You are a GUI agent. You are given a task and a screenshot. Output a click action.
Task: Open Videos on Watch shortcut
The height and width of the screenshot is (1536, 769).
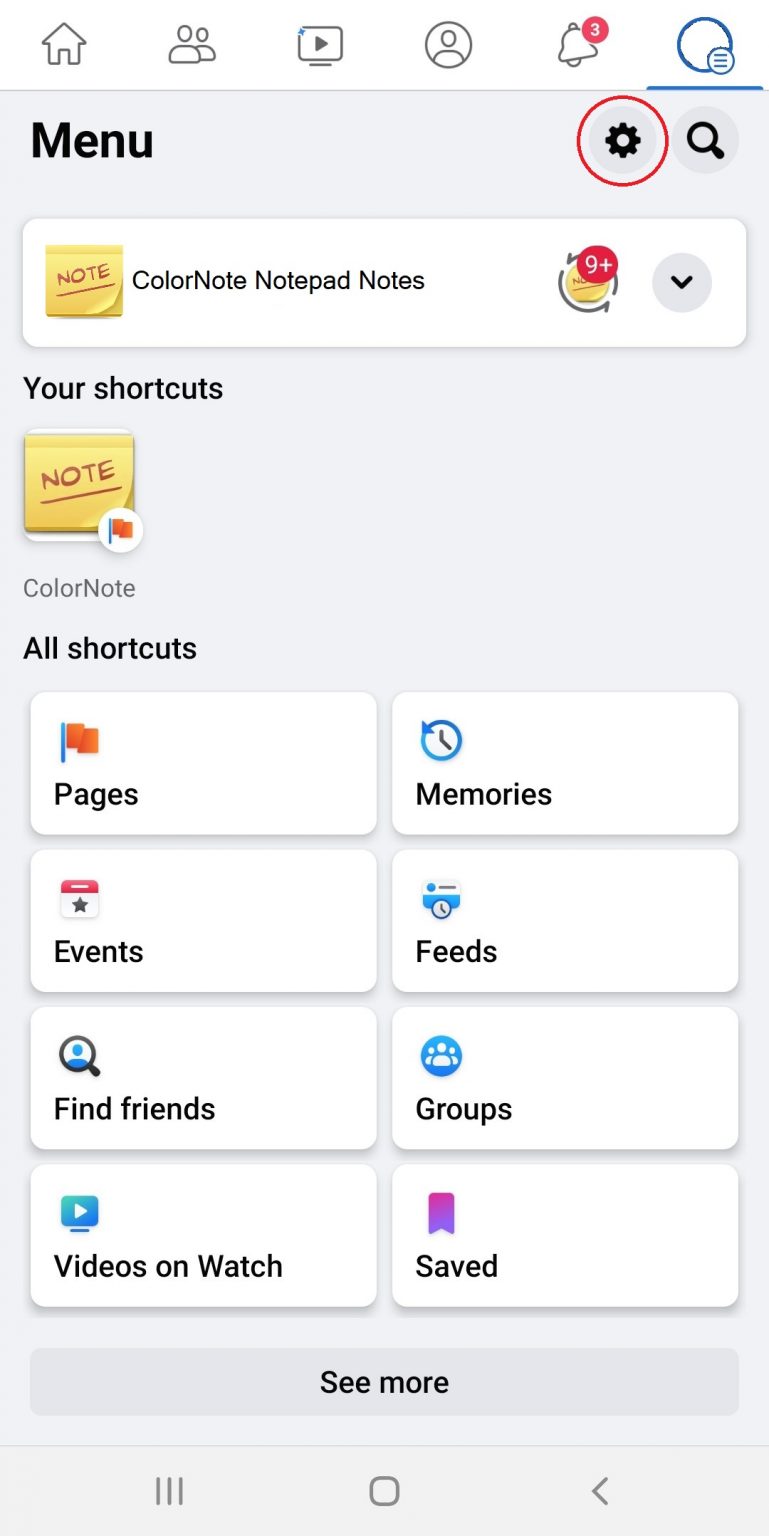pyautogui.click(x=204, y=1235)
